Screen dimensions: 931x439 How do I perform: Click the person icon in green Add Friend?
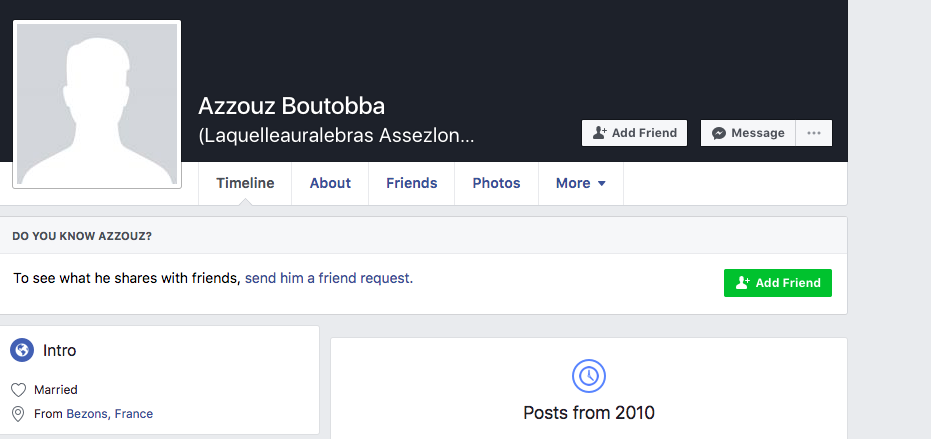click(743, 283)
